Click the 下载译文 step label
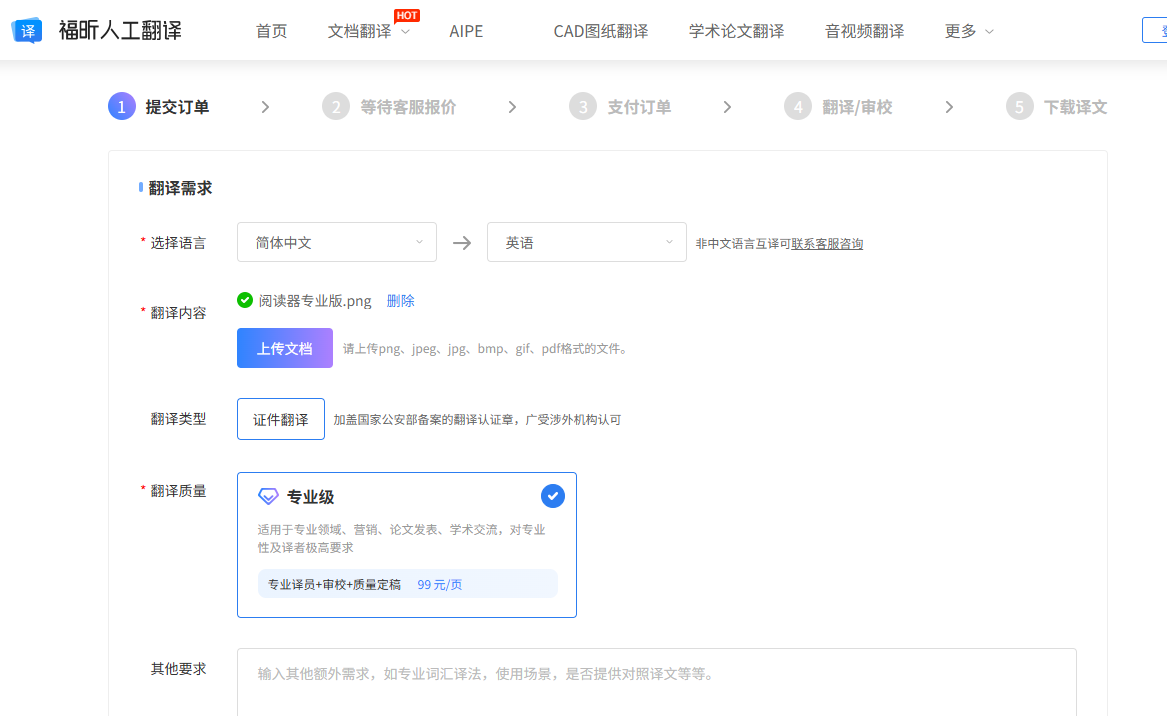 [1075, 107]
